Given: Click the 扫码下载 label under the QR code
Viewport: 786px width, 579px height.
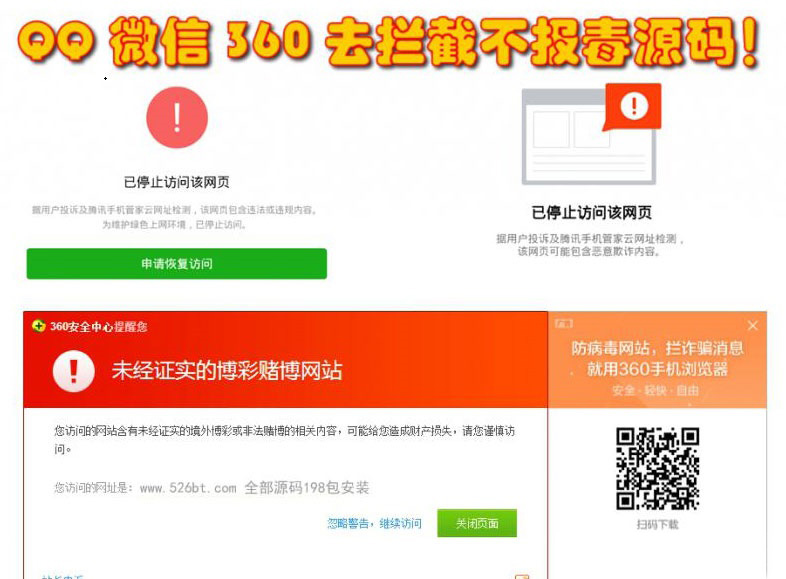Looking at the screenshot, I should point(657,524).
